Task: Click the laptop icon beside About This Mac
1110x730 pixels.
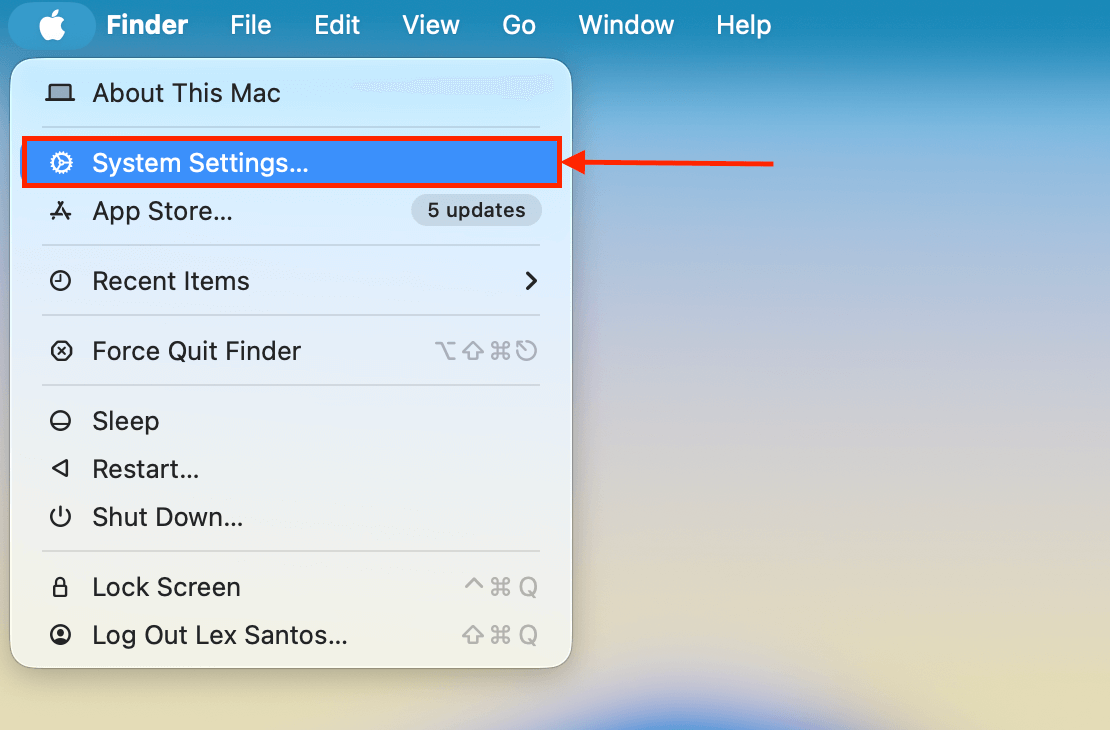Action: point(61,93)
